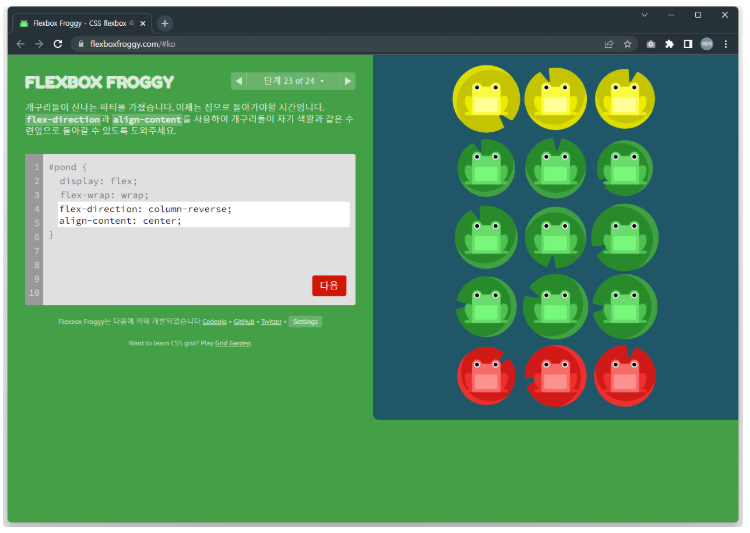Click the first yellow frog

click(x=486, y=99)
